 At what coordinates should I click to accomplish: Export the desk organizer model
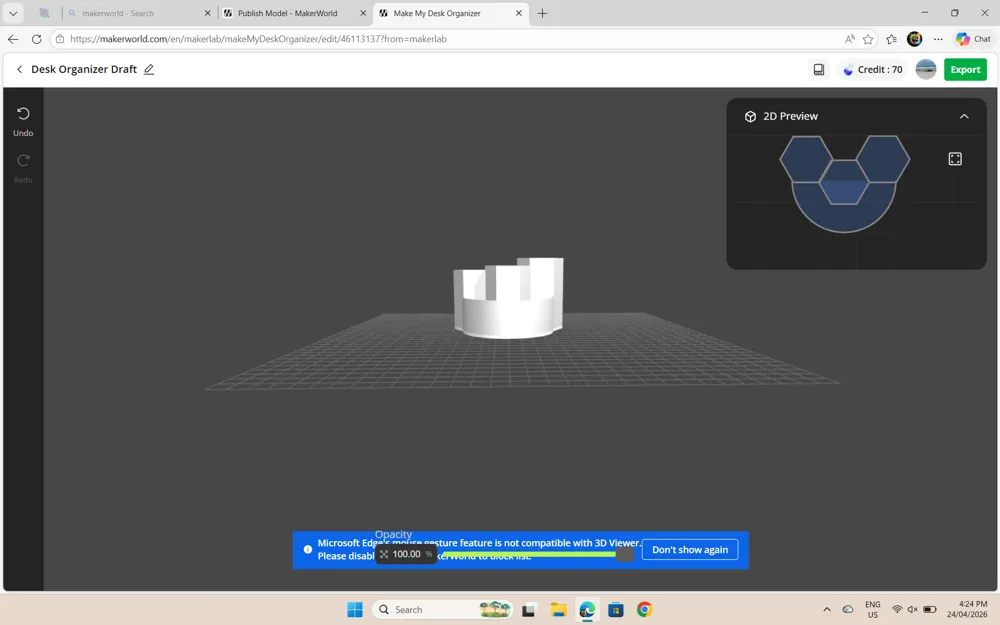[965, 70]
